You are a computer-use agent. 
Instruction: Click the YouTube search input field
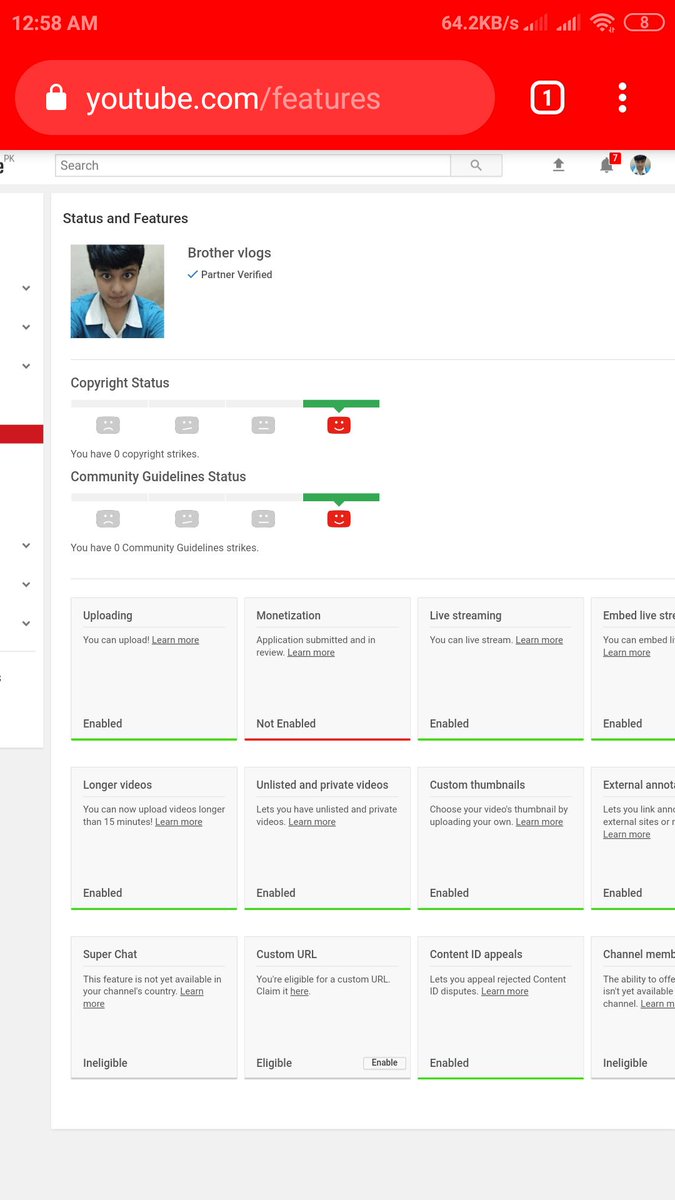pos(253,165)
